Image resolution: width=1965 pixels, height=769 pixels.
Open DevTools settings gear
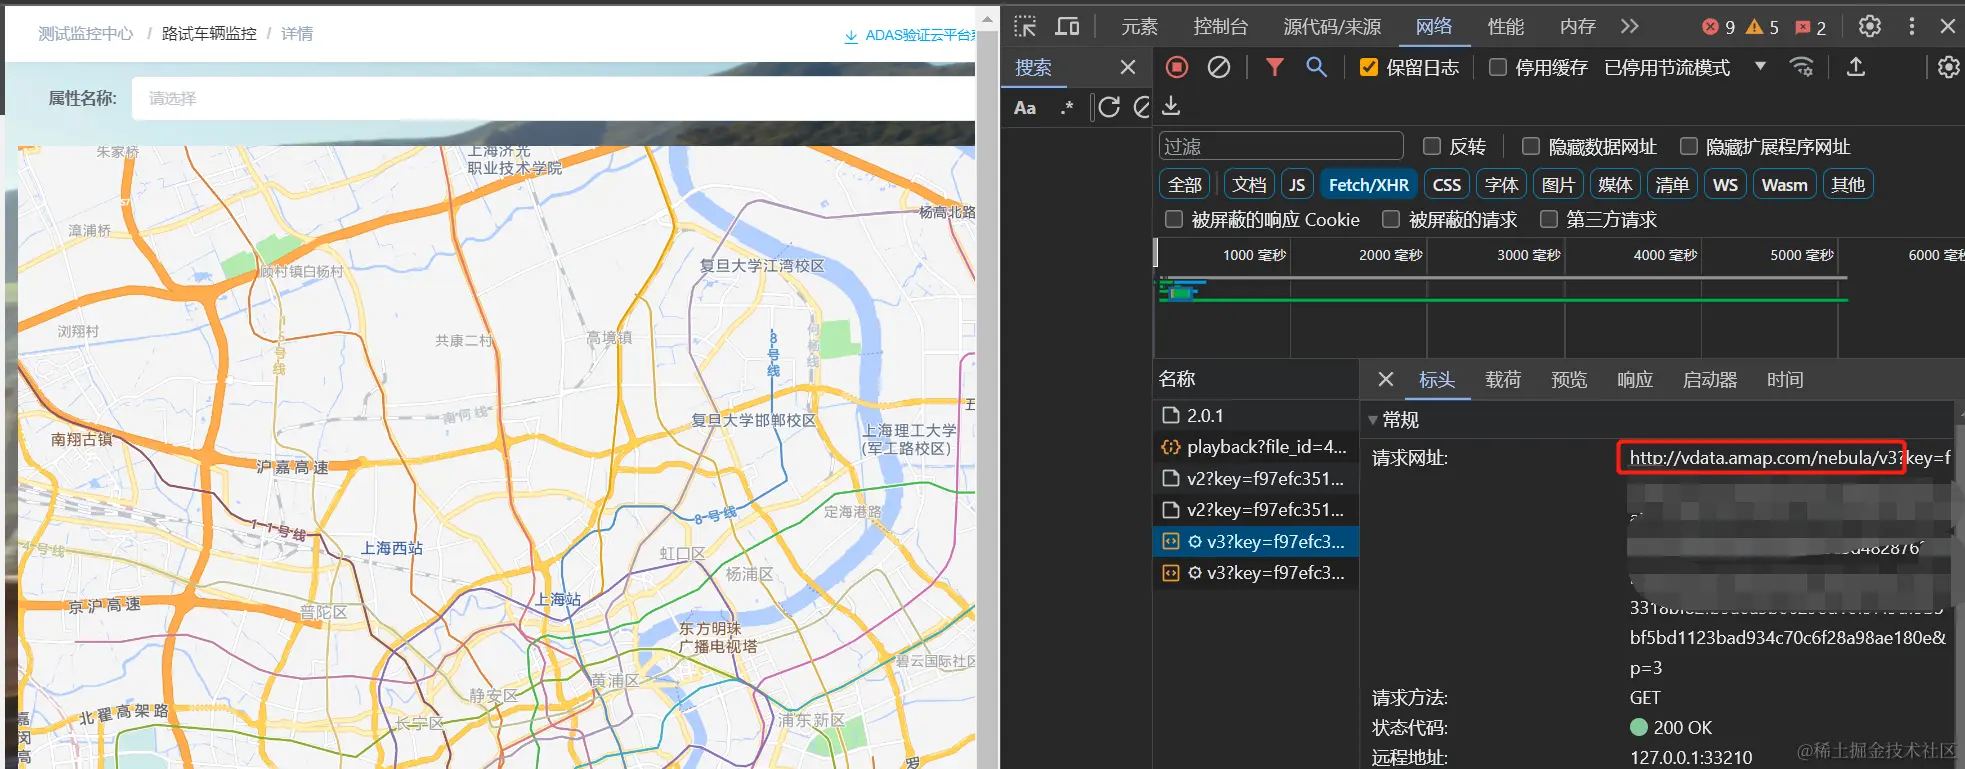(x=1870, y=27)
